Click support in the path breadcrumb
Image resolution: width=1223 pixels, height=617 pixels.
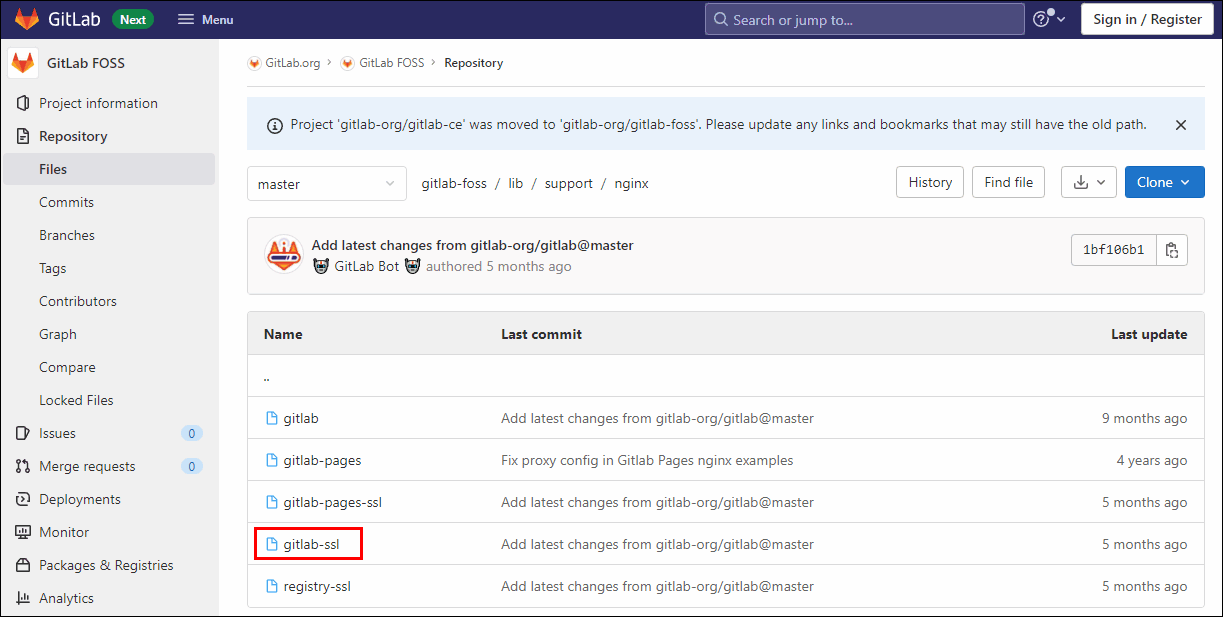(569, 183)
